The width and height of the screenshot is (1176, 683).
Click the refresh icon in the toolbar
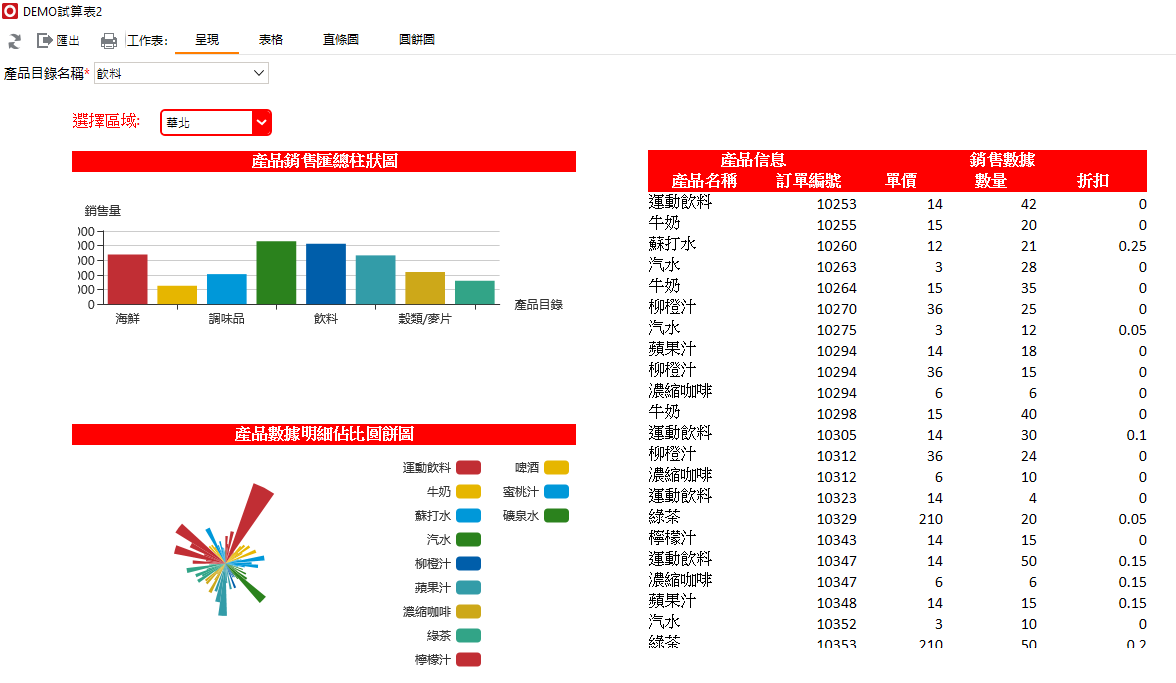pyautogui.click(x=14, y=41)
